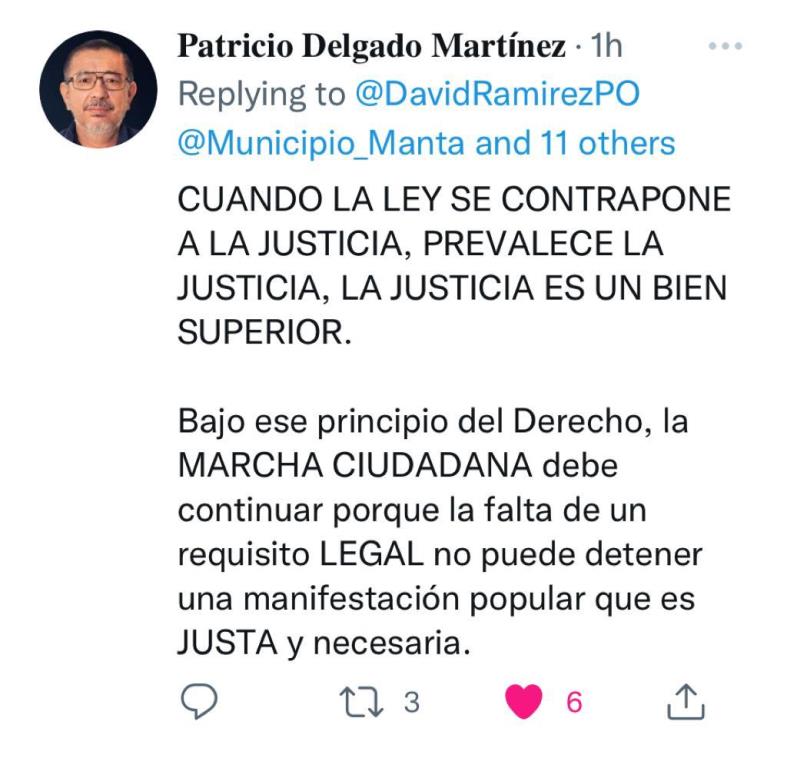Tap the share upload icon
The width and height of the screenshot is (787, 768).
pos(686,701)
